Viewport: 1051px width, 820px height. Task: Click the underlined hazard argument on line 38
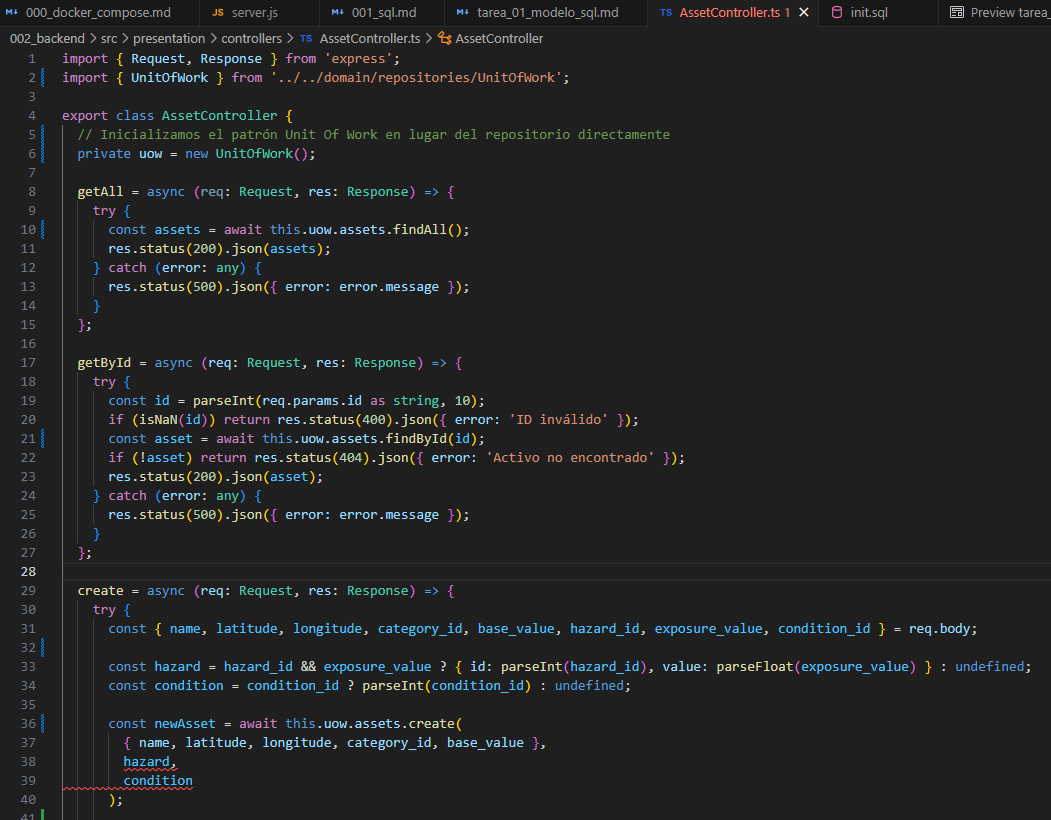[x=146, y=762]
